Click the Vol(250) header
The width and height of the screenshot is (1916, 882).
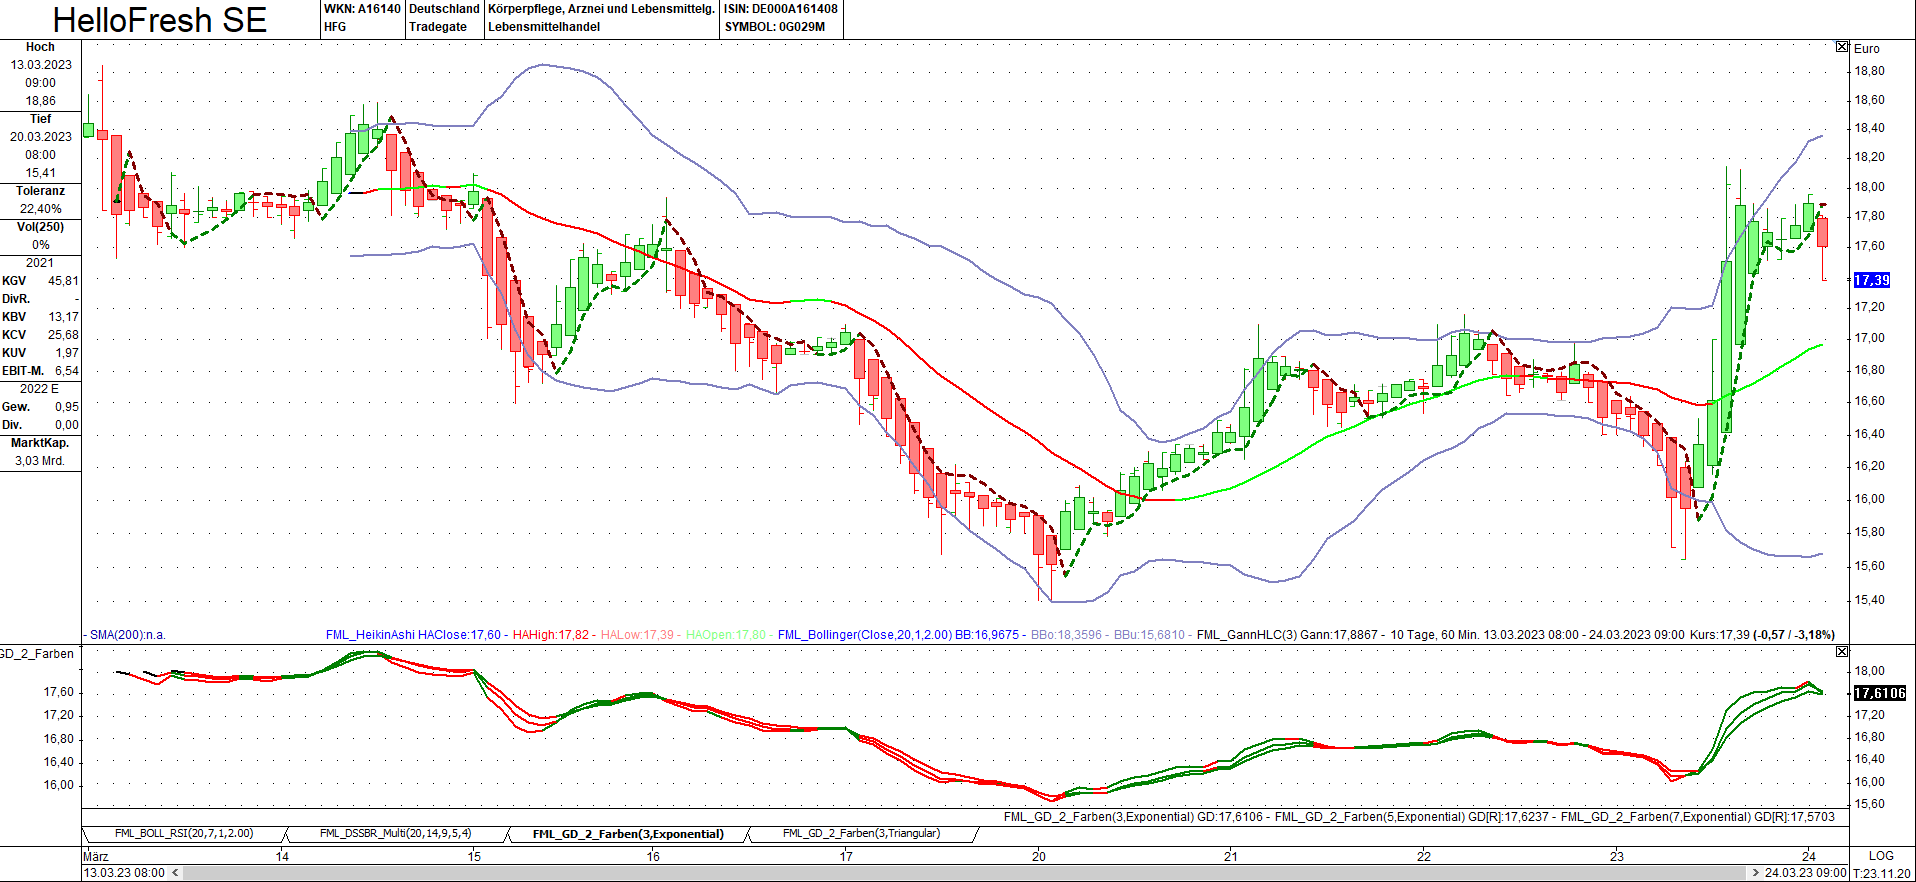coord(41,227)
